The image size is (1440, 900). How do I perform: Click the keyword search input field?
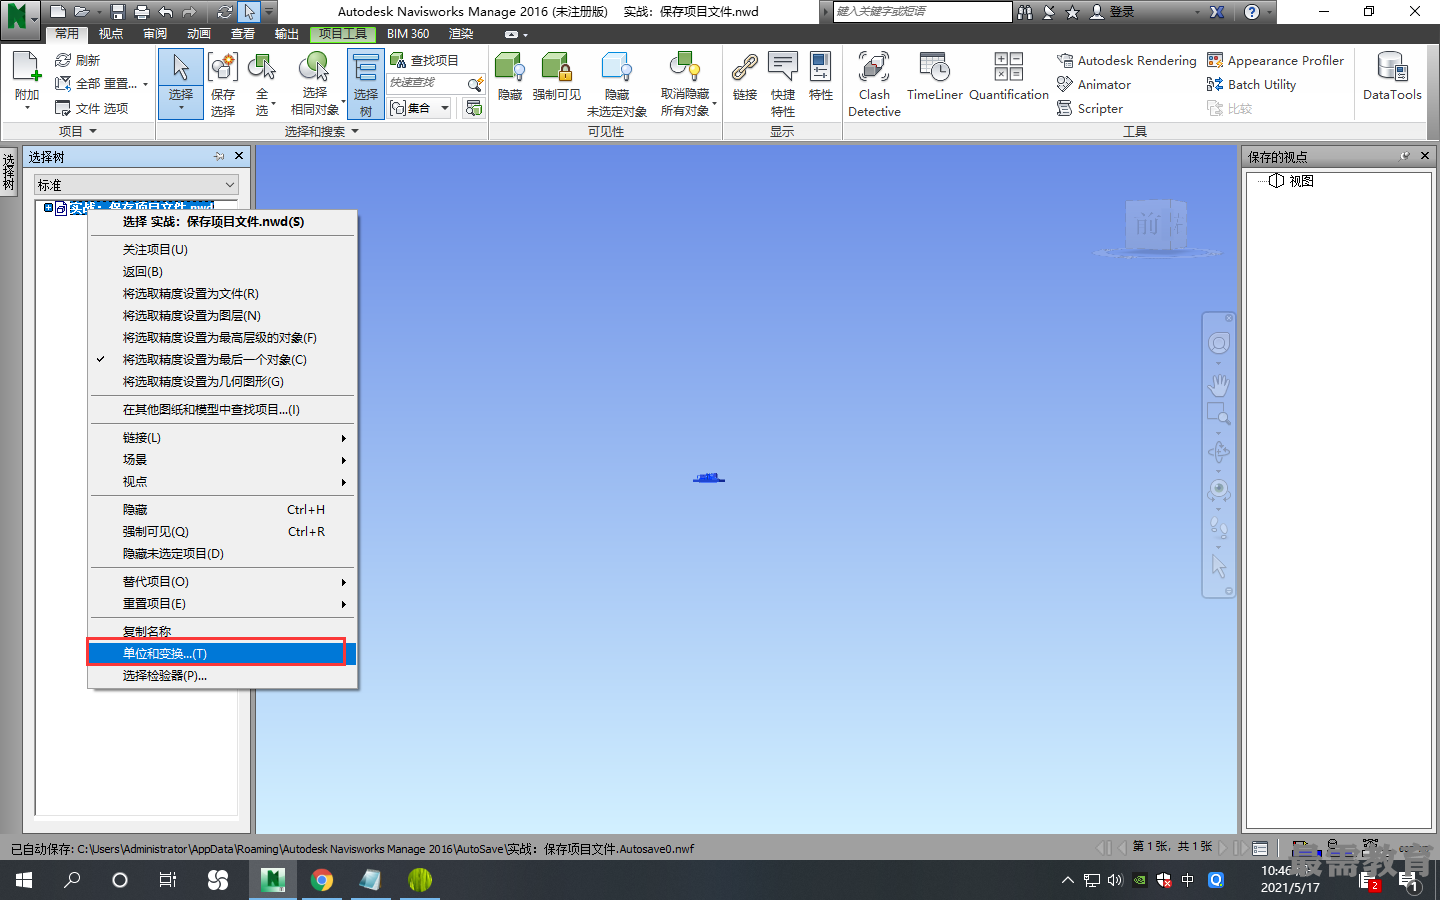[922, 11]
